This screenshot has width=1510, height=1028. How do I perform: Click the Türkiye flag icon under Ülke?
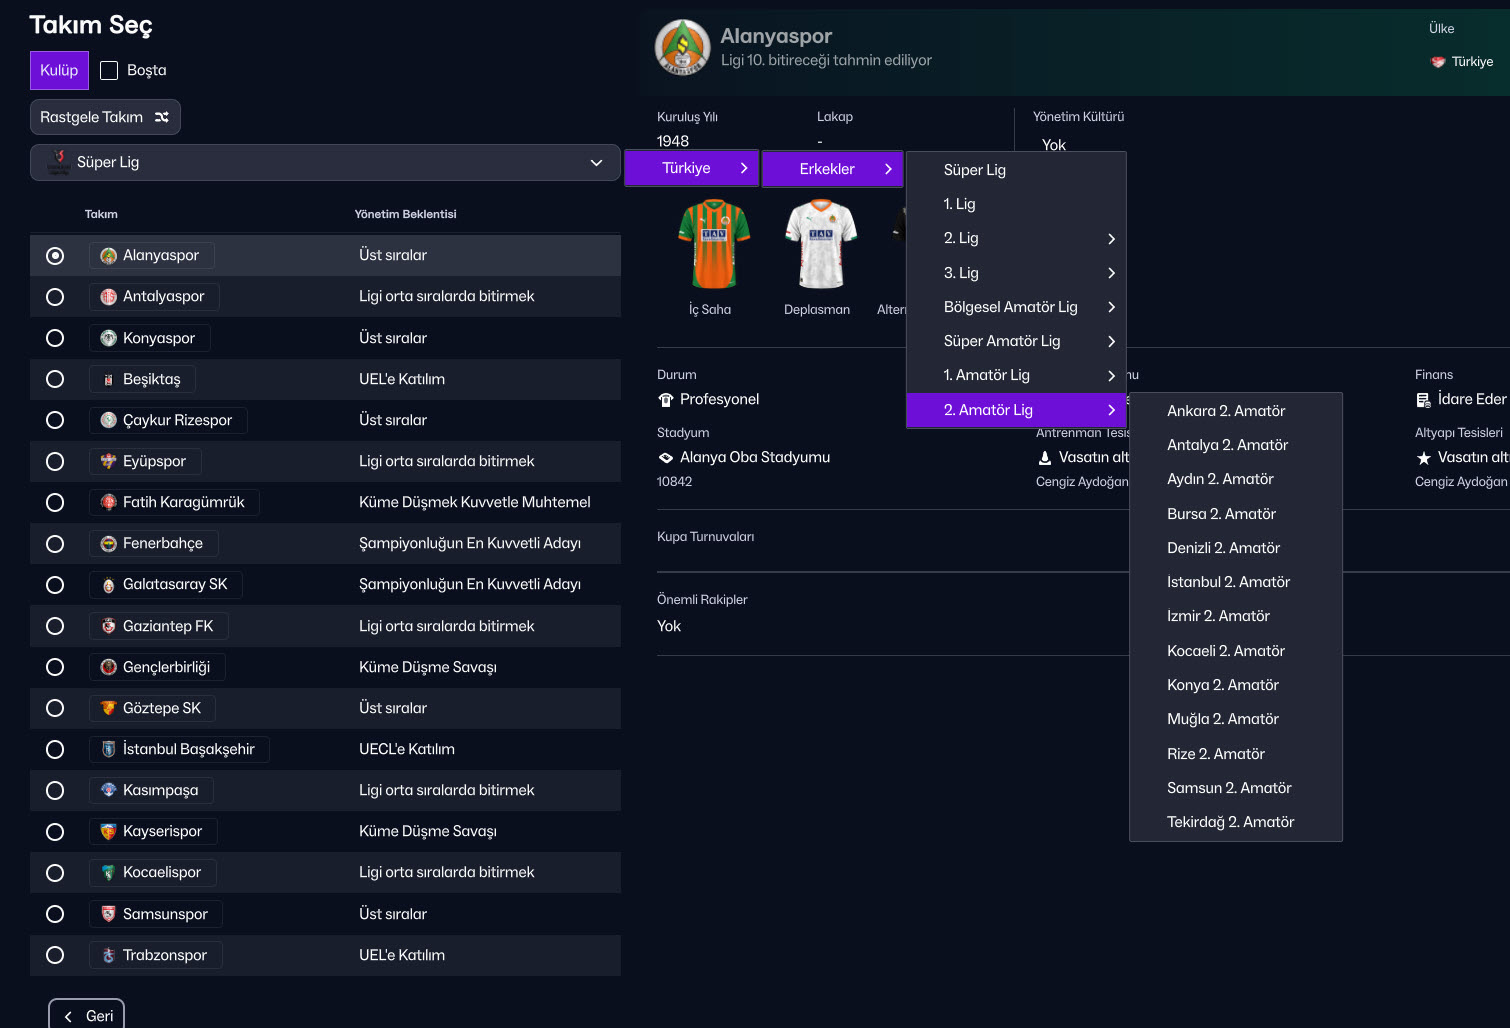pos(1438,62)
